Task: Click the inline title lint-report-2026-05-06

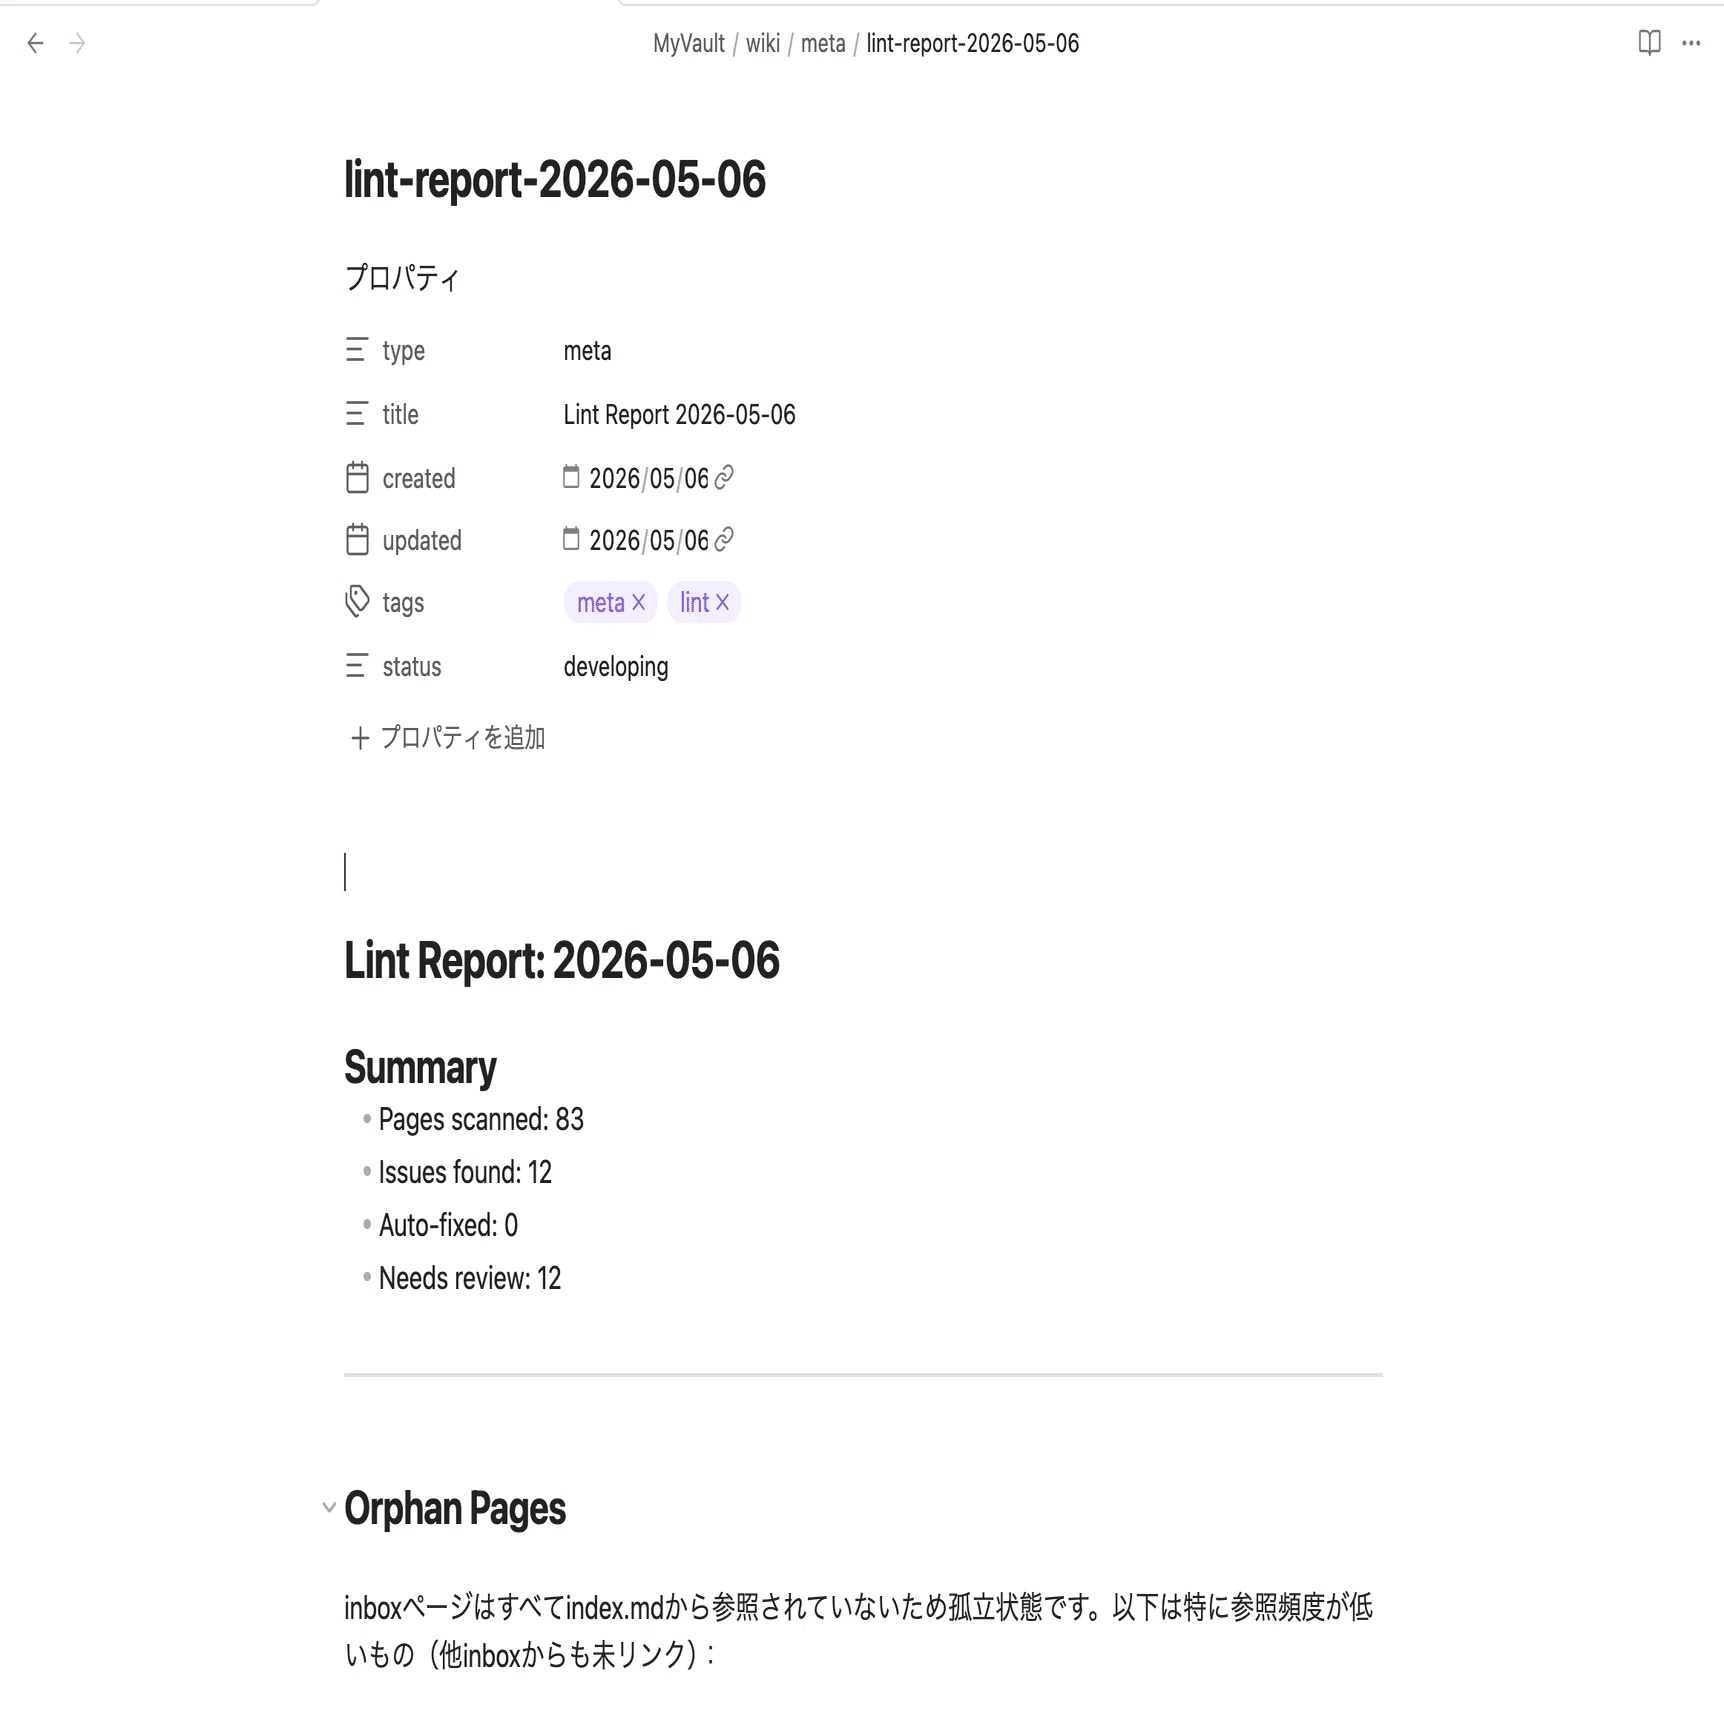Action: point(555,180)
